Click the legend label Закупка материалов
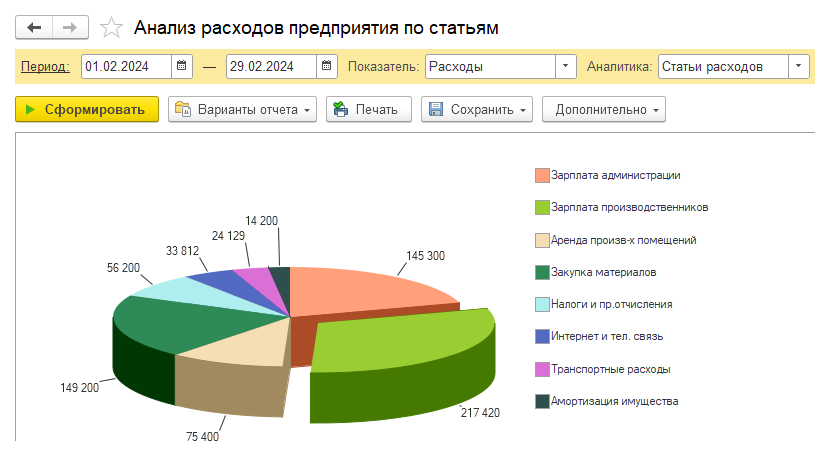 603,272
